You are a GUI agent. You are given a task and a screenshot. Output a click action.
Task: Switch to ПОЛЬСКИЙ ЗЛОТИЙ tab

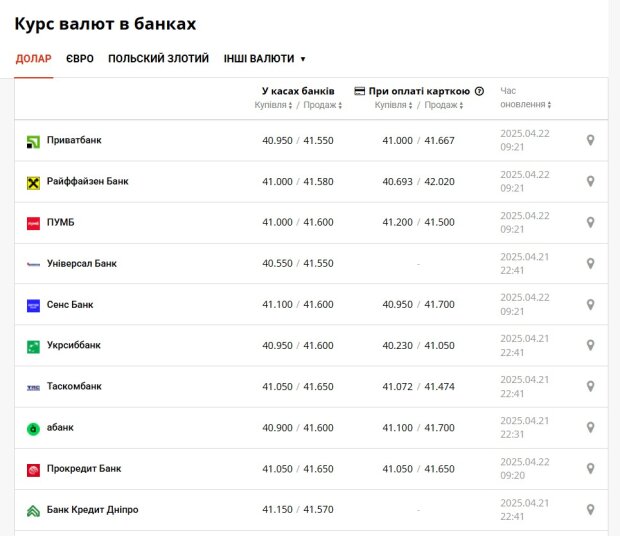(159, 59)
